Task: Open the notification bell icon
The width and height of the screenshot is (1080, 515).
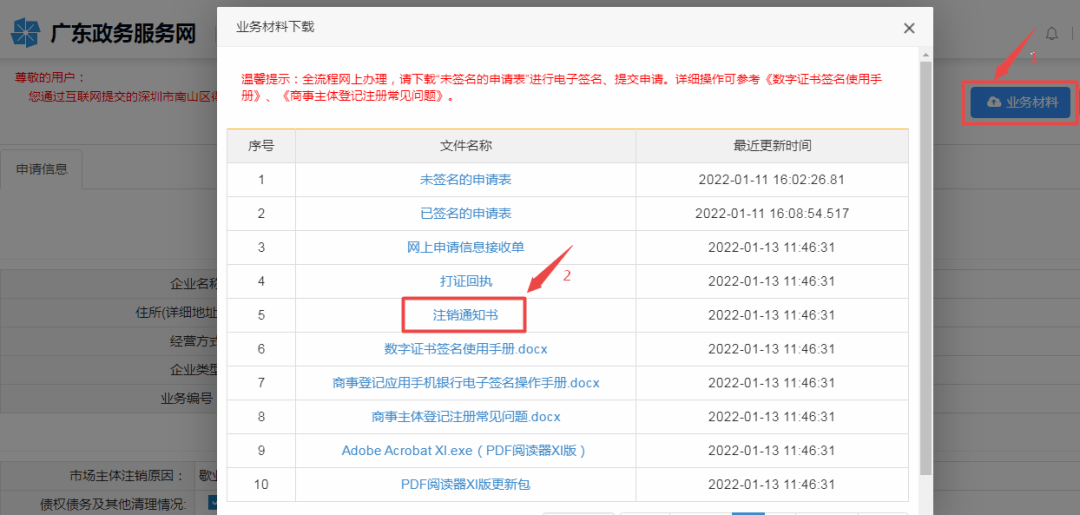Action: [1052, 33]
